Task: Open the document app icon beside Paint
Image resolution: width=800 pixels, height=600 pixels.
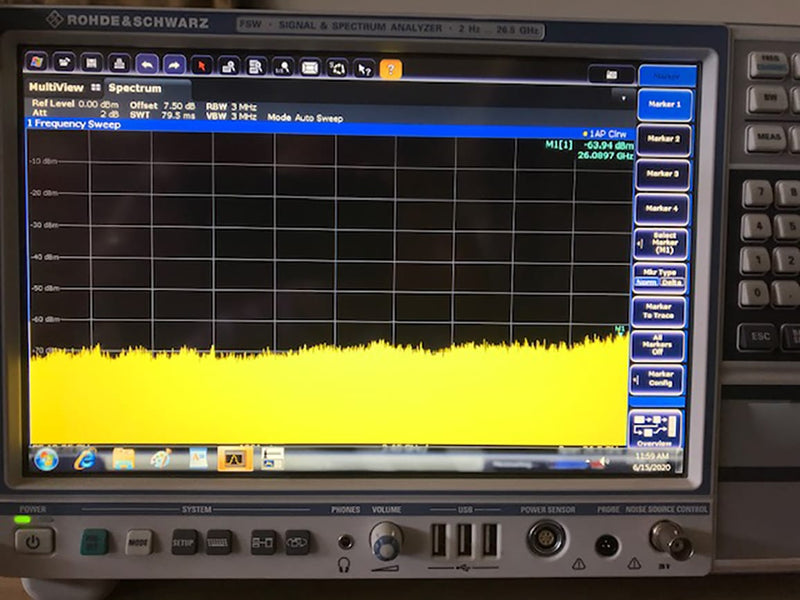Action: (198, 459)
